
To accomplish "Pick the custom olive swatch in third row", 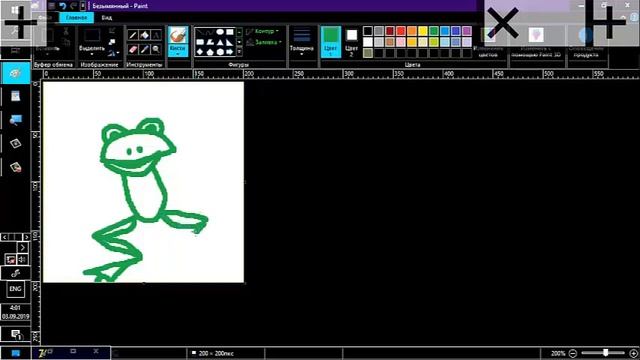I will pos(368,53).
